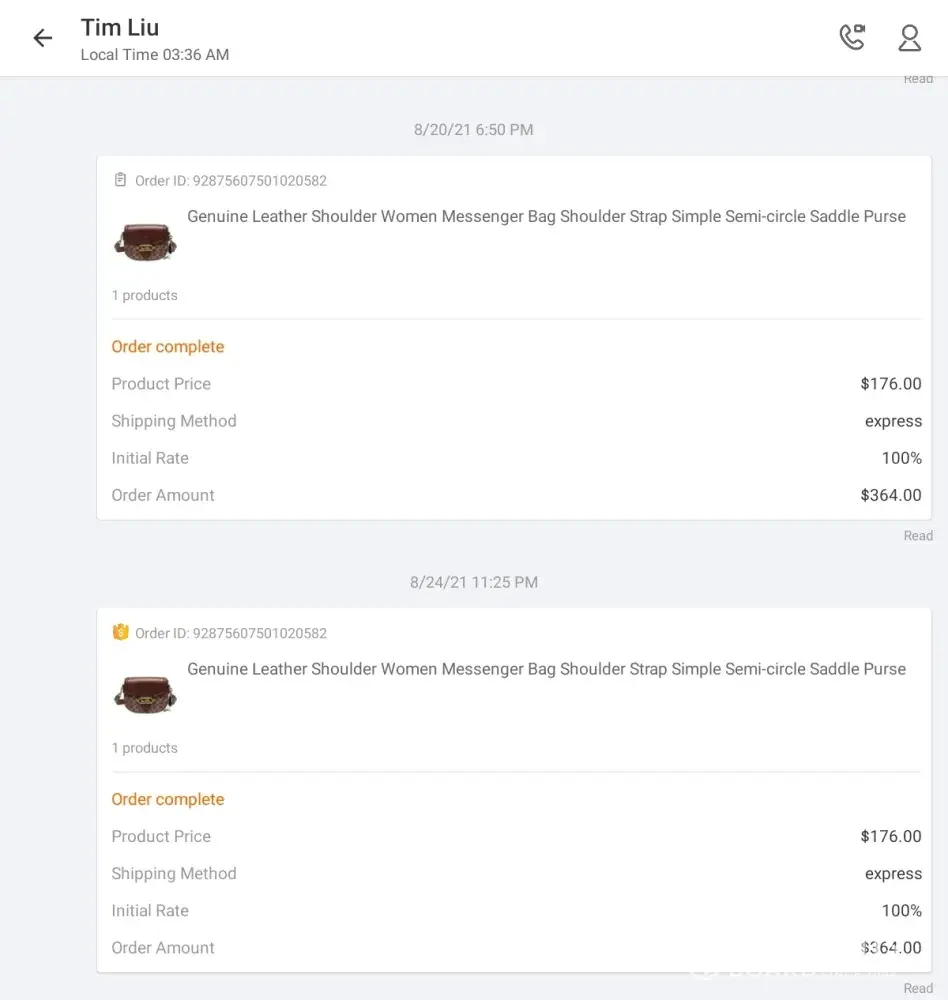Tap Tim Liu contact name header

pyautogui.click(x=120, y=27)
